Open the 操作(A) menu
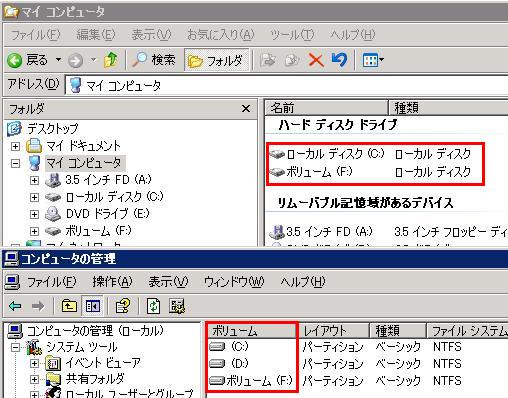The image size is (508, 398). tap(112, 282)
